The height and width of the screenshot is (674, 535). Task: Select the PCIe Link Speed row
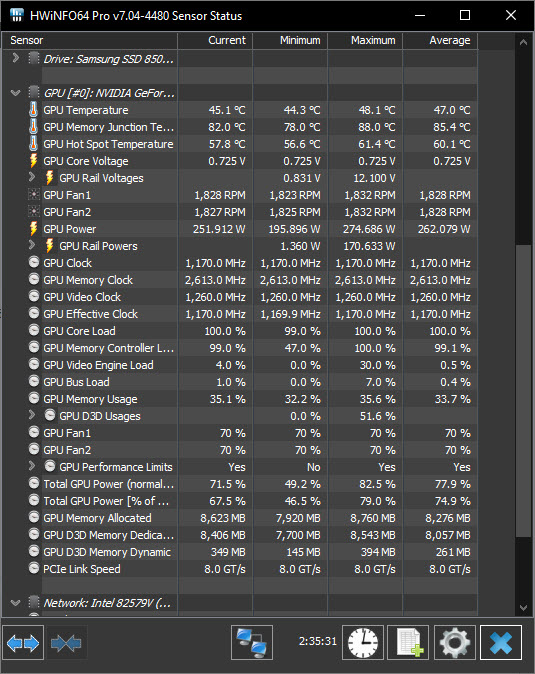(240, 569)
